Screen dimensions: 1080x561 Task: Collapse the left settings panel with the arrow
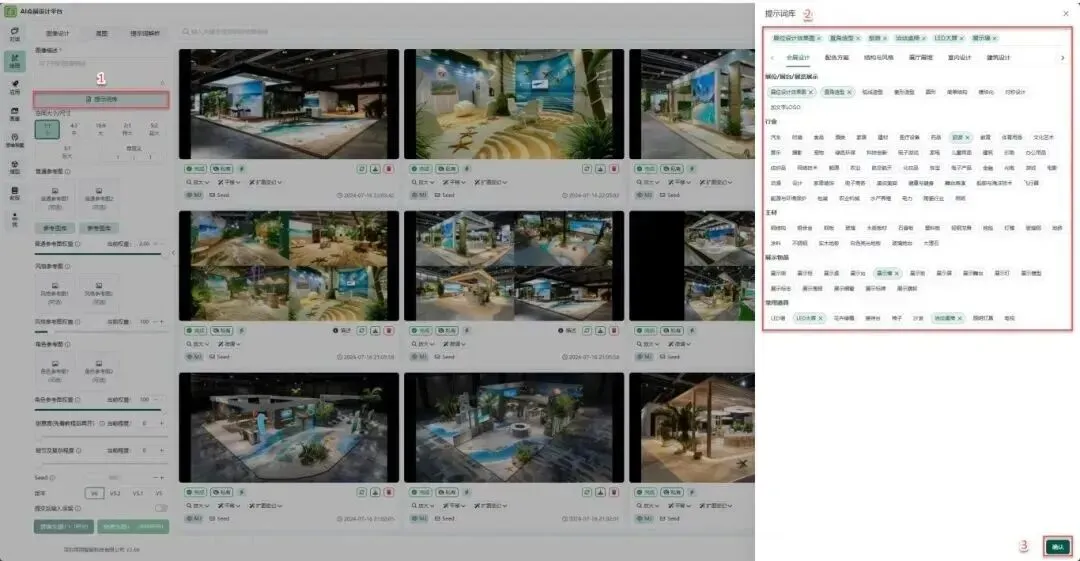click(173, 253)
